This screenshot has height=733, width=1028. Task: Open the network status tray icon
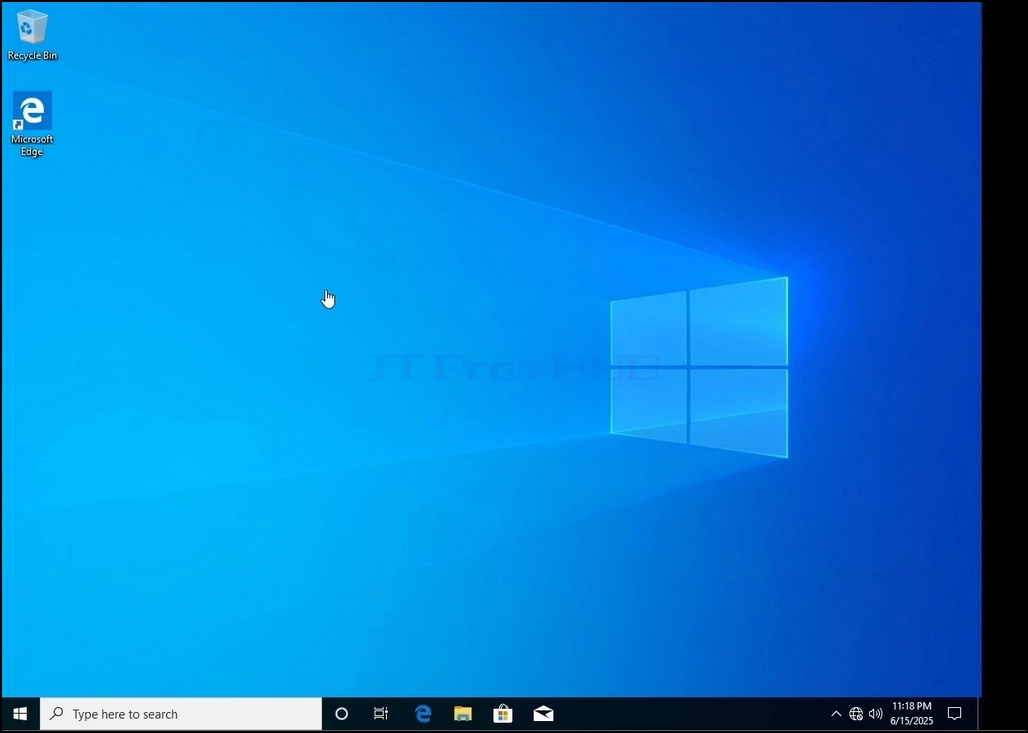pyautogui.click(x=856, y=714)
